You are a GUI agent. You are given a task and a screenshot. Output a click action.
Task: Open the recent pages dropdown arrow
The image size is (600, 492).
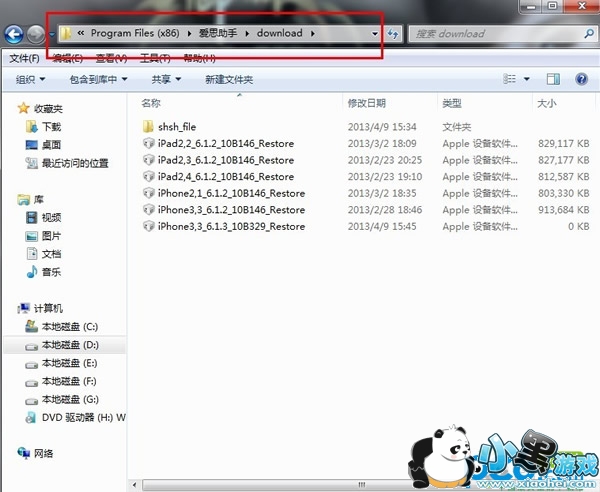52,34
